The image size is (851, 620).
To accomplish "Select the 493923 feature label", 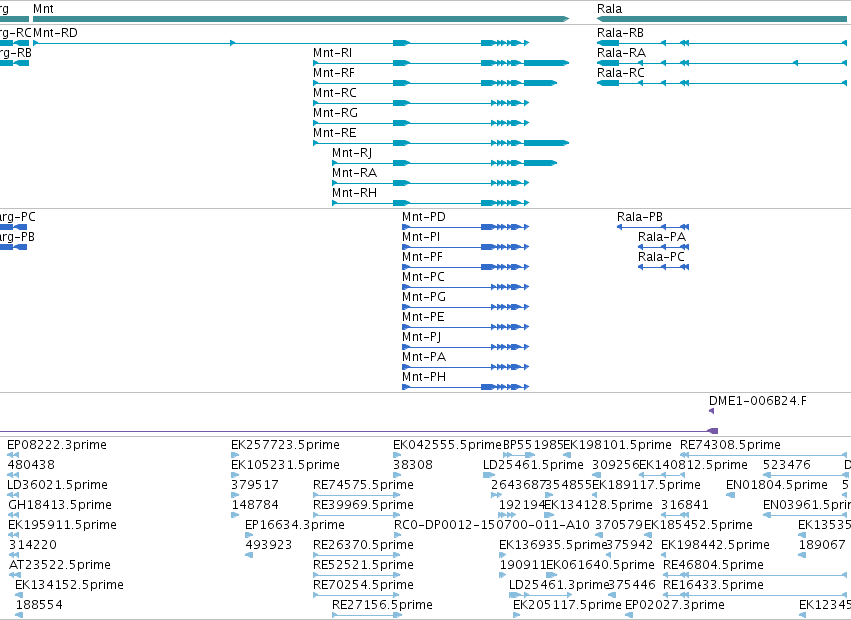I will point(269,545).
